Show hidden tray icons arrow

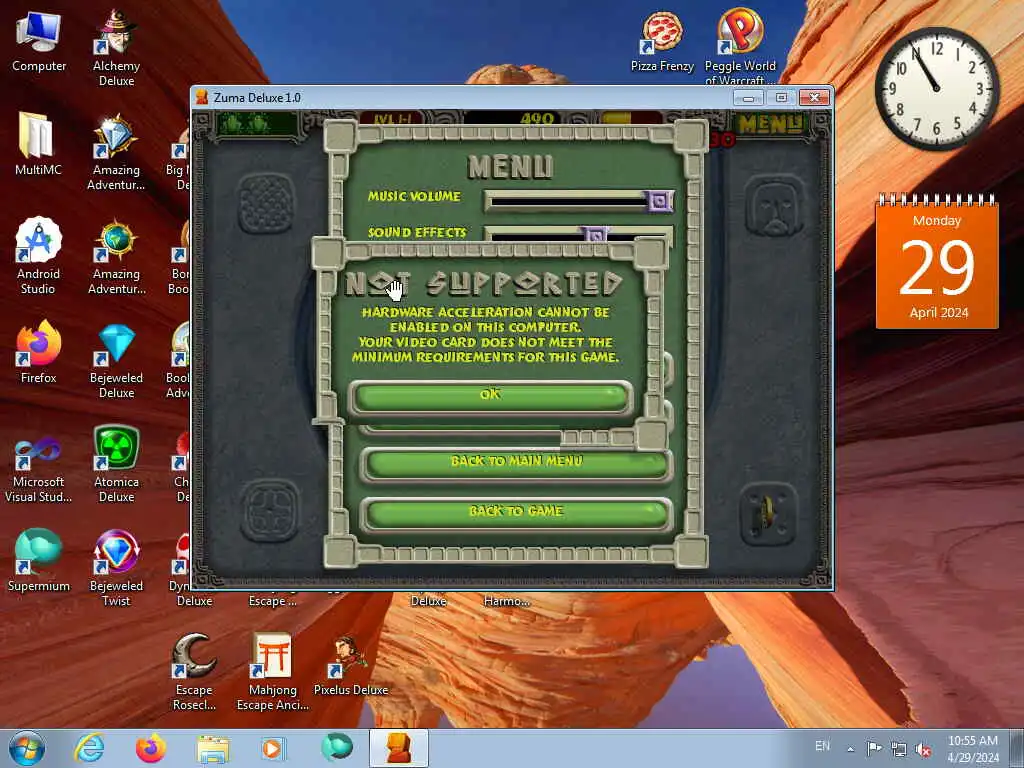(850, 749)
